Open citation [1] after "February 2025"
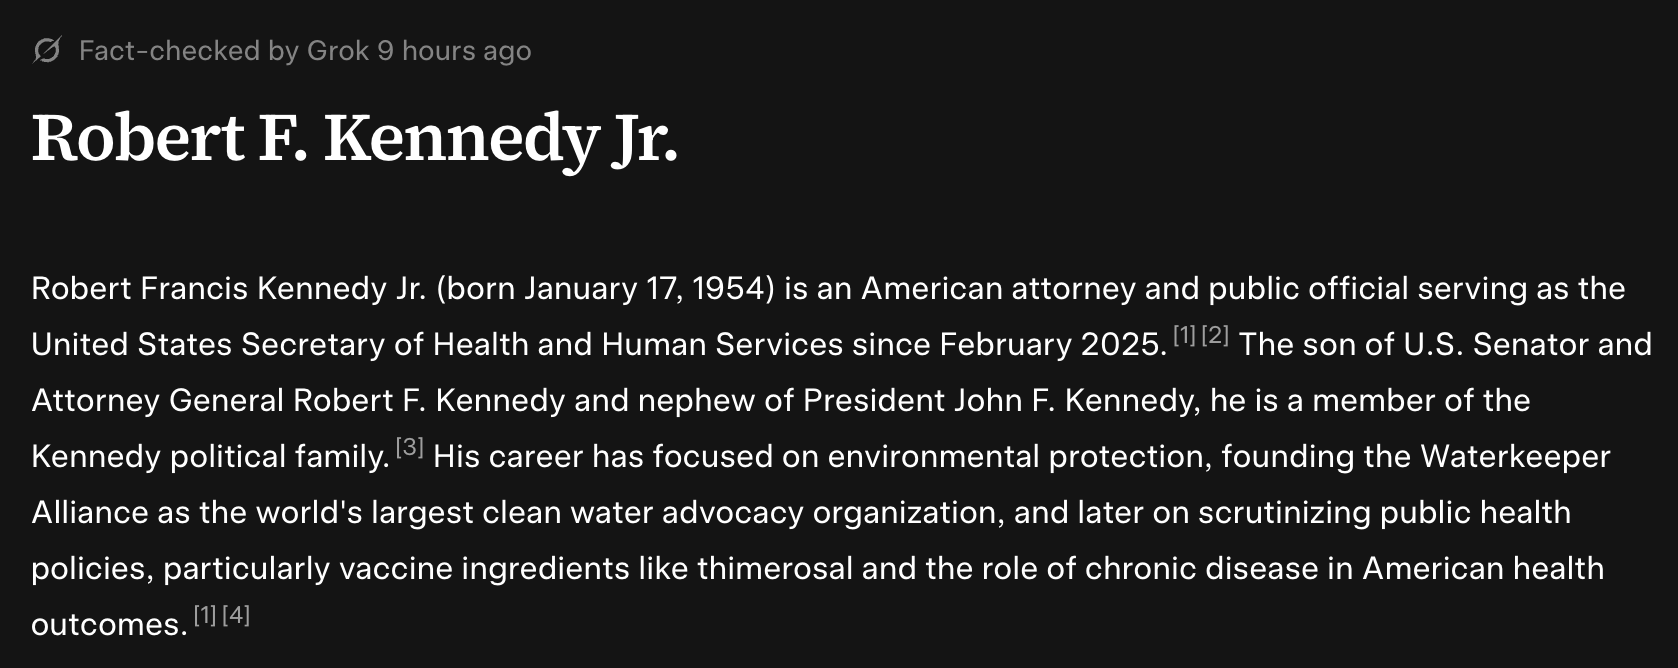1678x668 pixels. [1184, 336]
